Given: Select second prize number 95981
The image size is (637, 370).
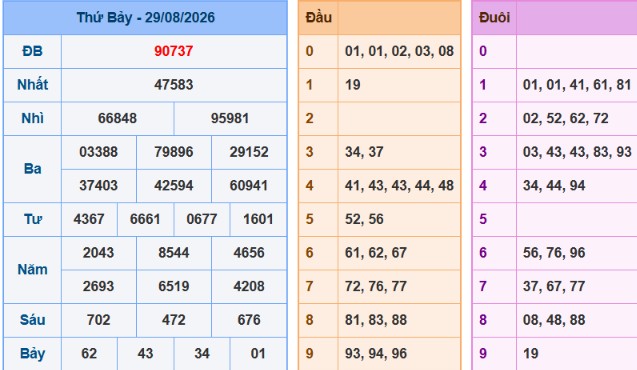Looking at the screenshot, I should coord(230,119).
